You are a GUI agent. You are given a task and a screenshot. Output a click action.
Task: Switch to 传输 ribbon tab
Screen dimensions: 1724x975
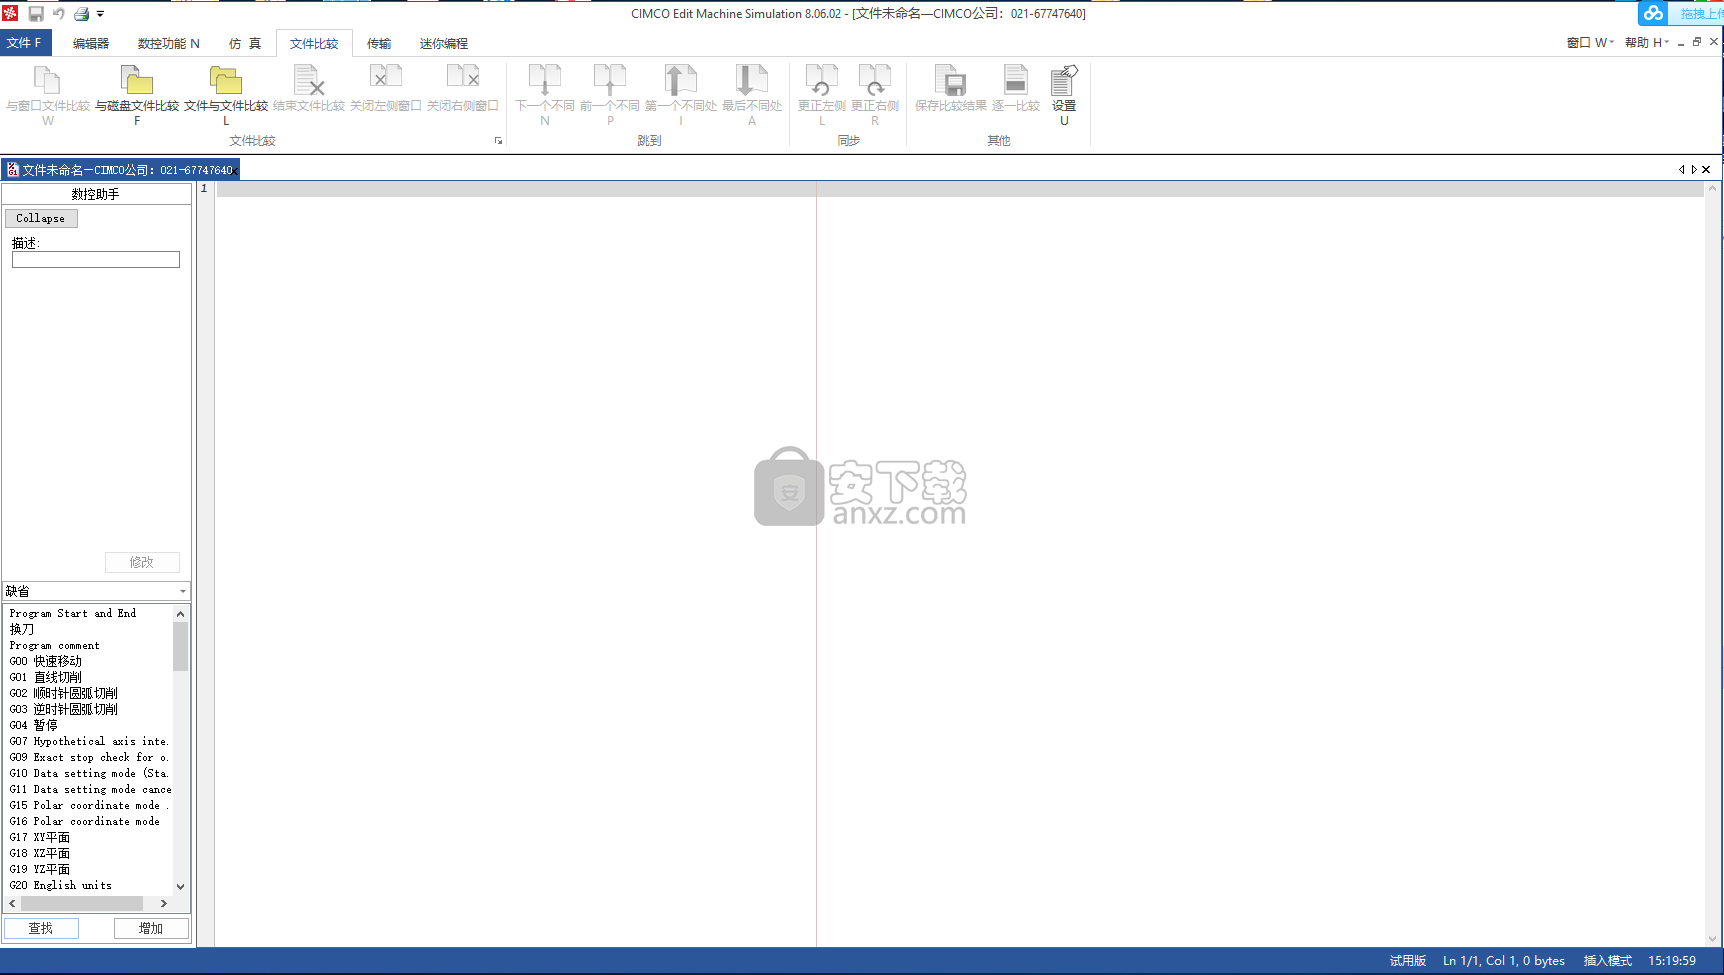coord(379,43)
